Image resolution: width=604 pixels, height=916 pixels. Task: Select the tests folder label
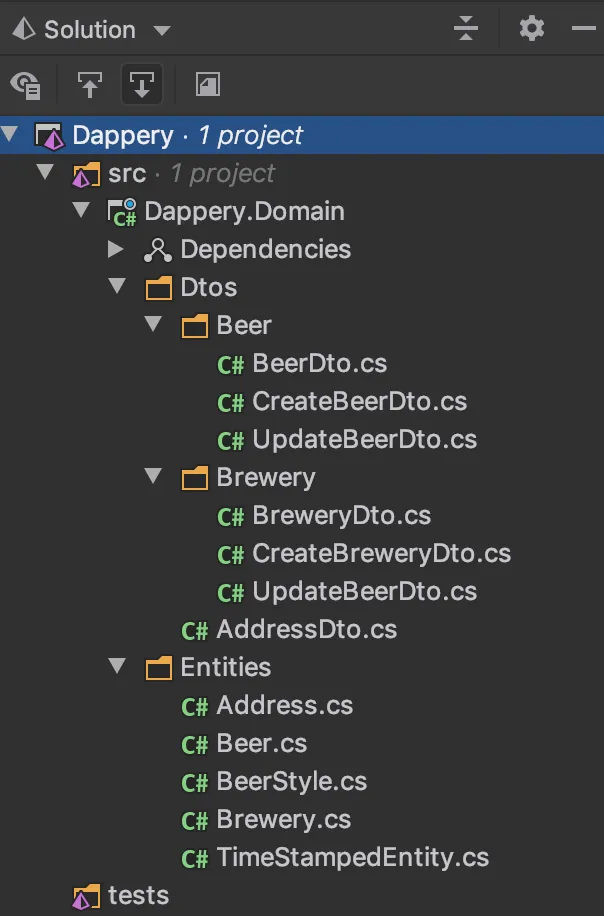tap(138, 895)
